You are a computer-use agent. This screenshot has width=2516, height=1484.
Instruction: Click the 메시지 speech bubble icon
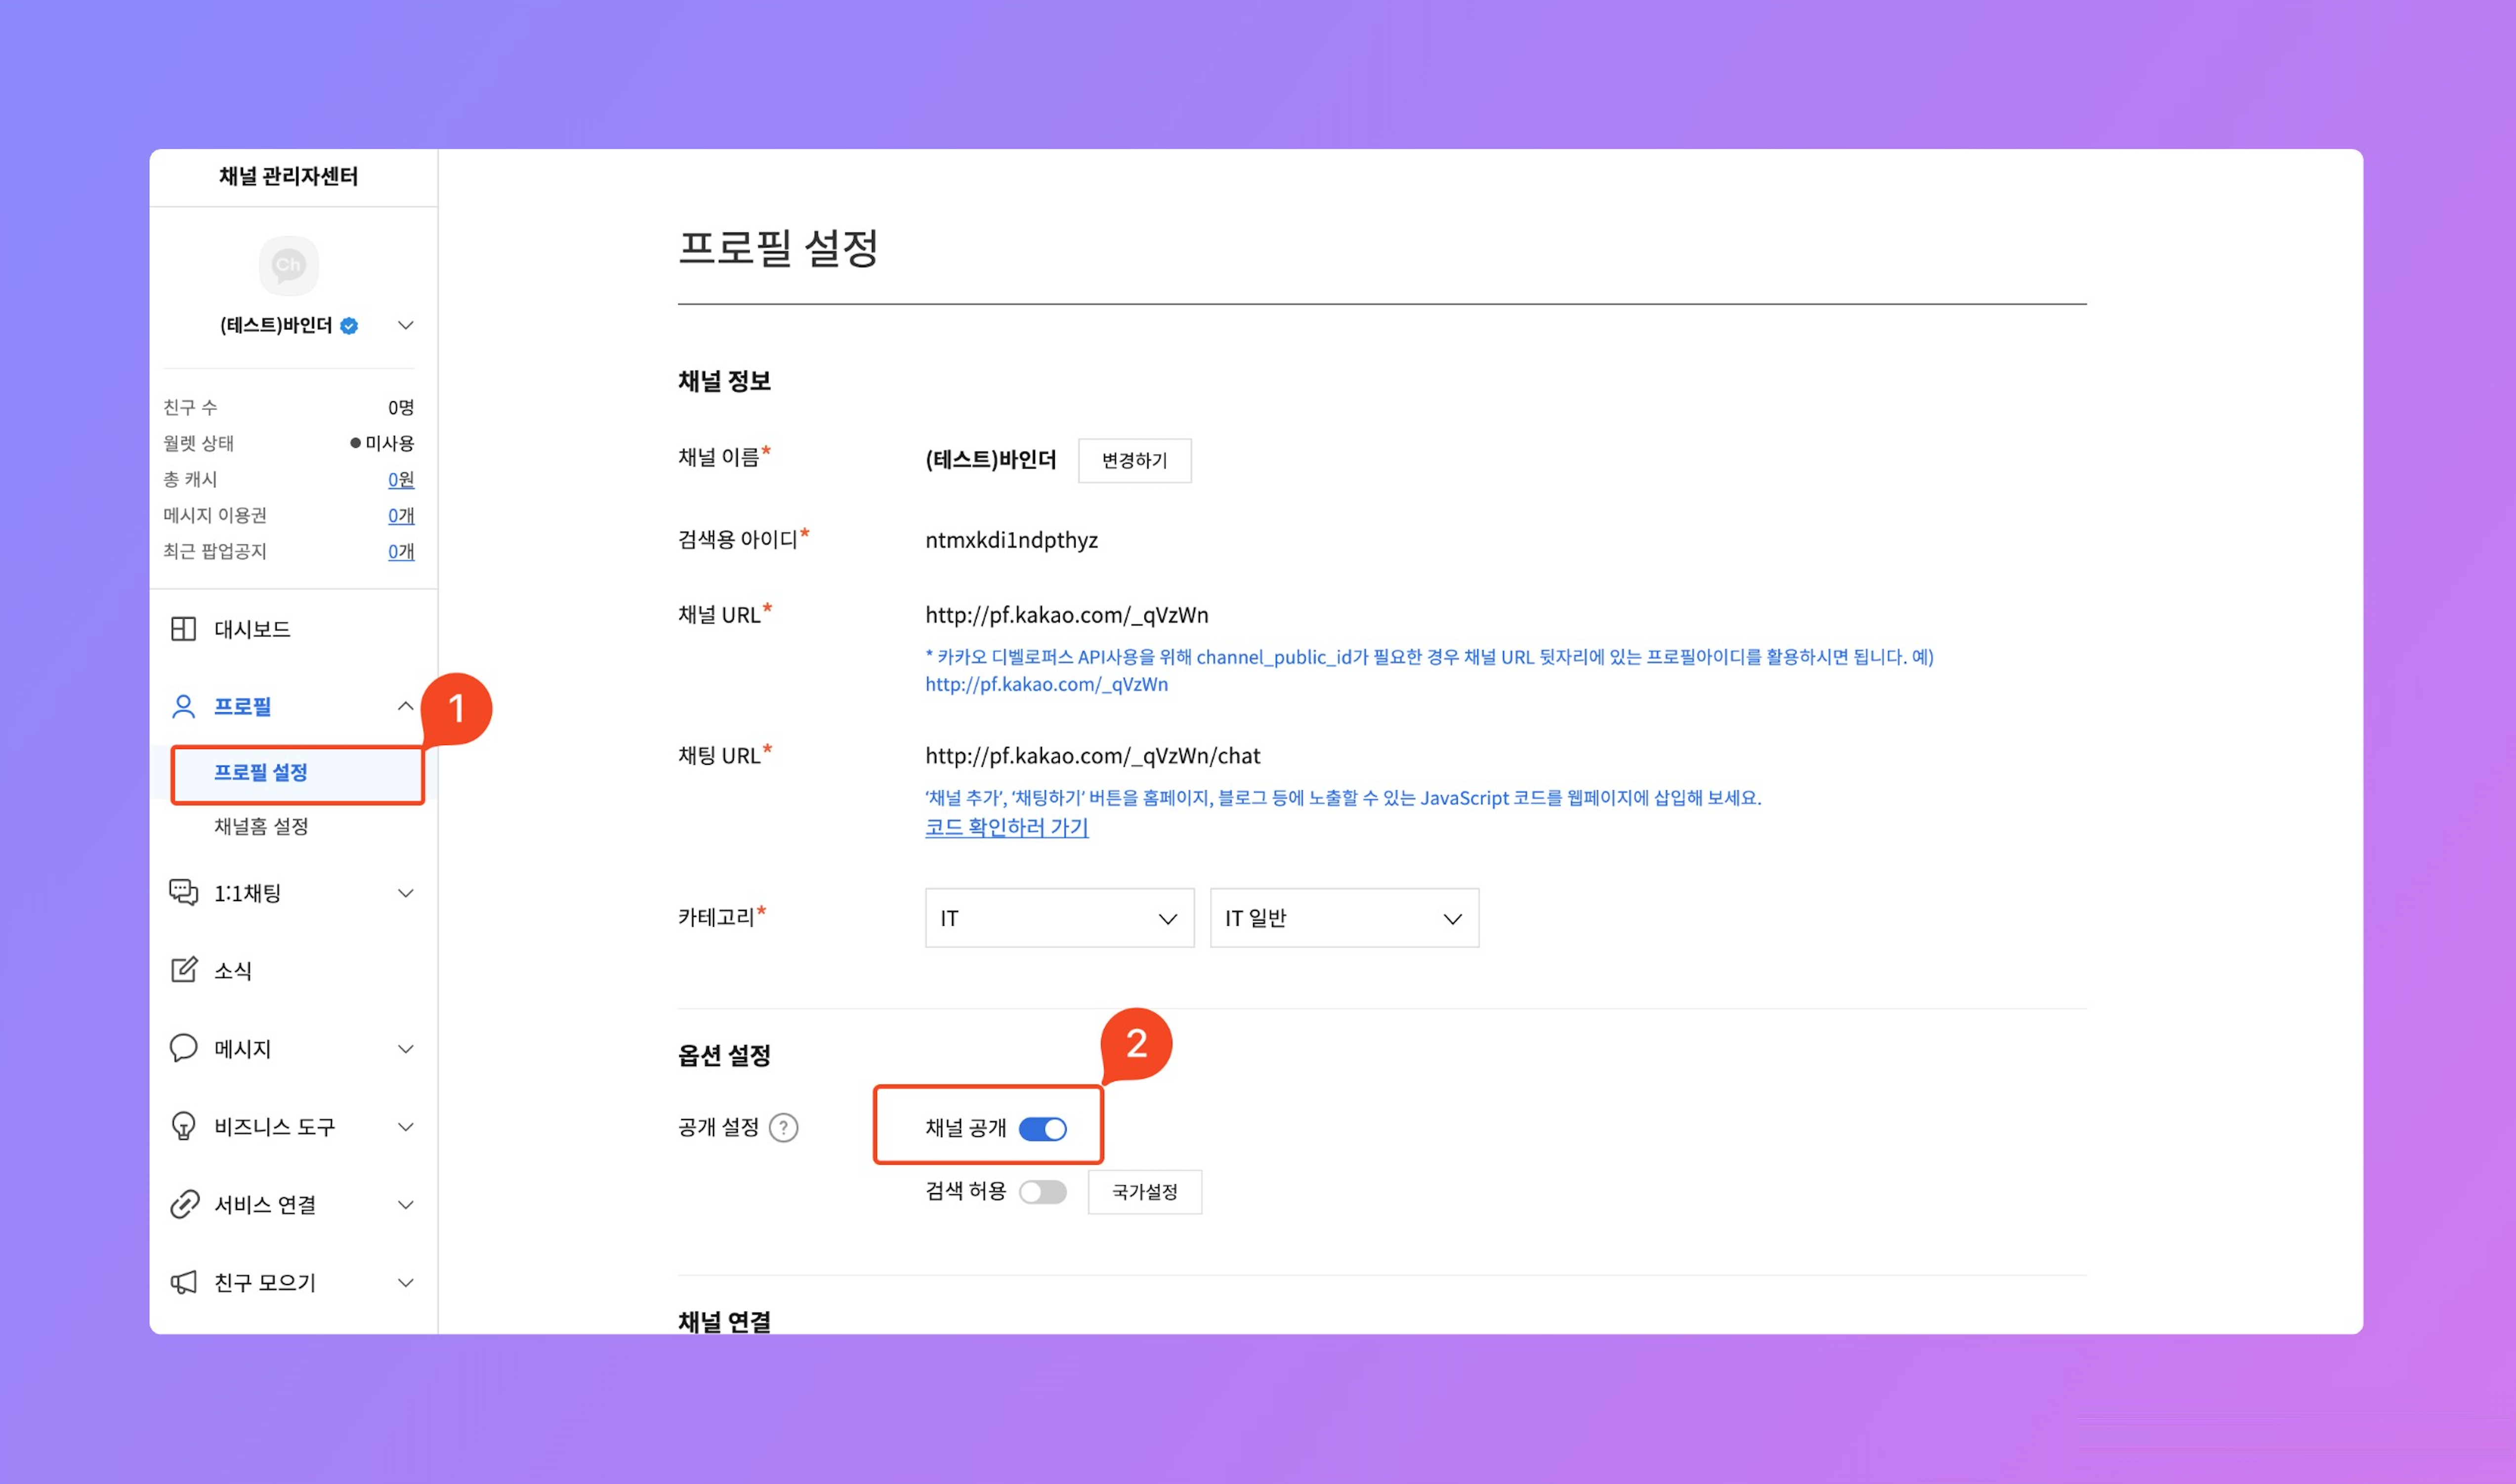click(183, 1048)
